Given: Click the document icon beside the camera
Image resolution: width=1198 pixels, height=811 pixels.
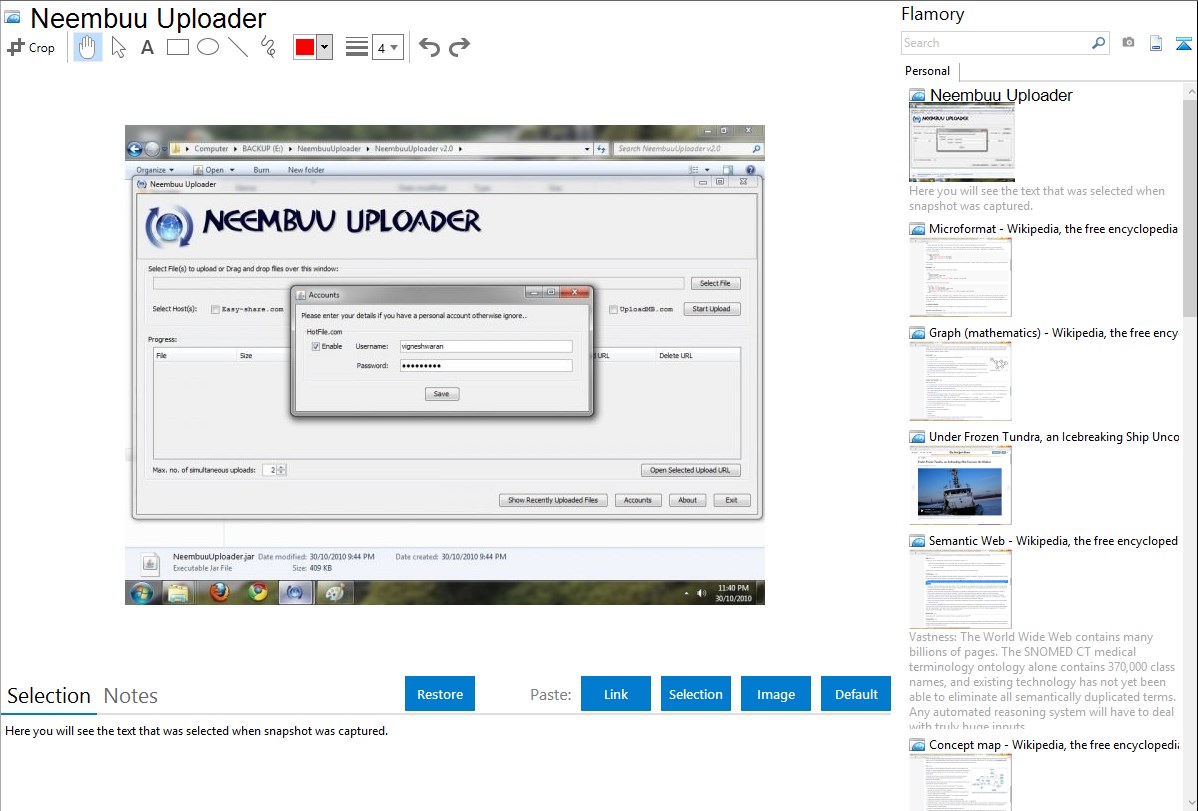Looking at the screenshot, I should [x=1156, y=43].
